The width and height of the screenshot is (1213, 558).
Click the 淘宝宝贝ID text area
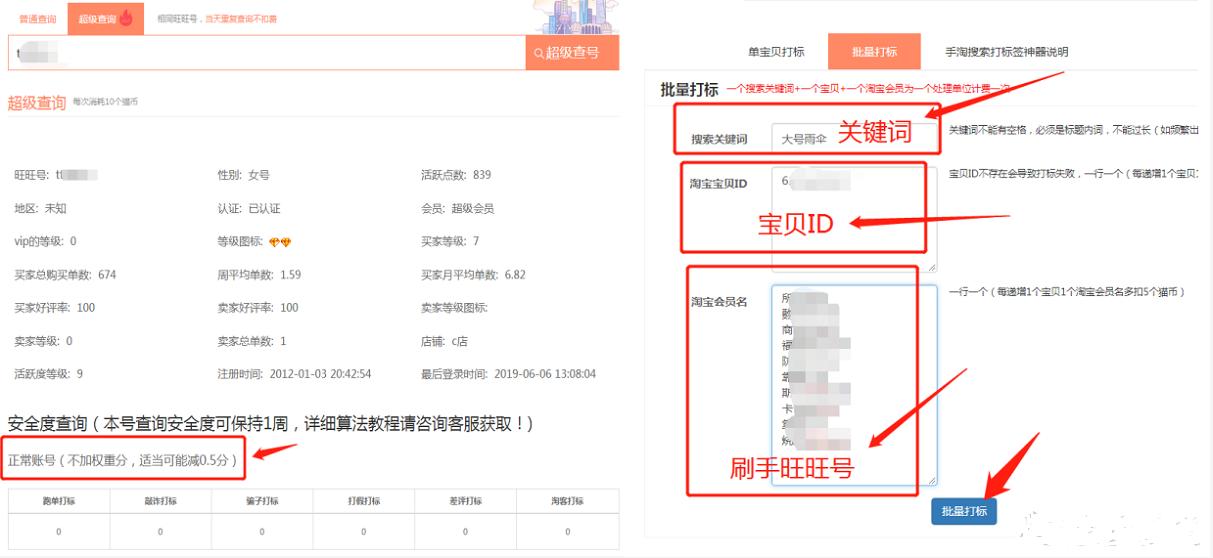tap(854, 220)
